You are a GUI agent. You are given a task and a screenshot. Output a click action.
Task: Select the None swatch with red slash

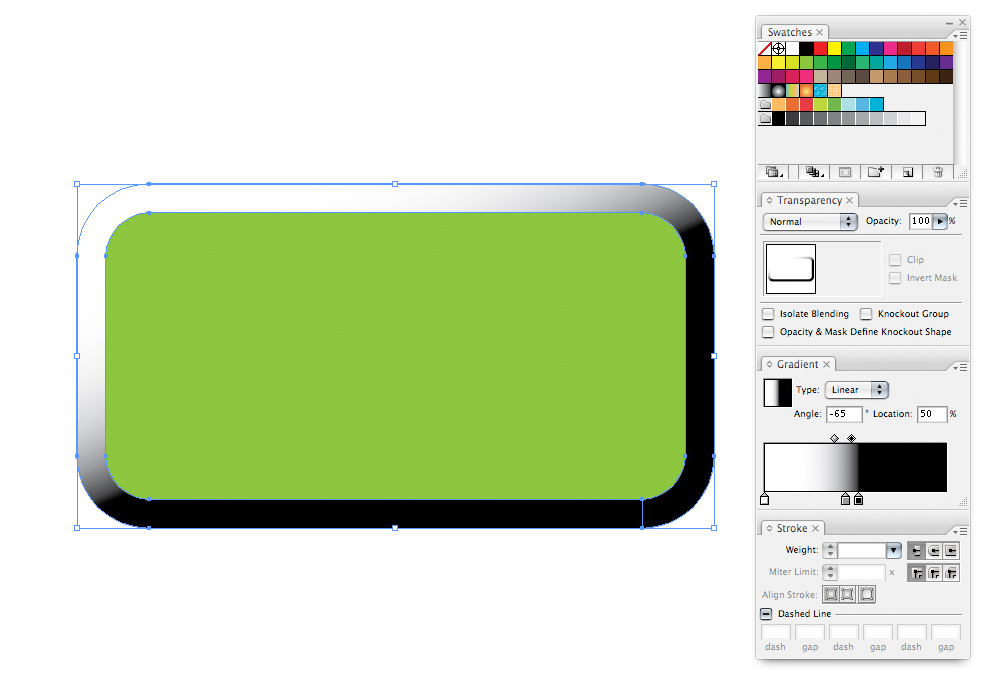click(765, 48)
